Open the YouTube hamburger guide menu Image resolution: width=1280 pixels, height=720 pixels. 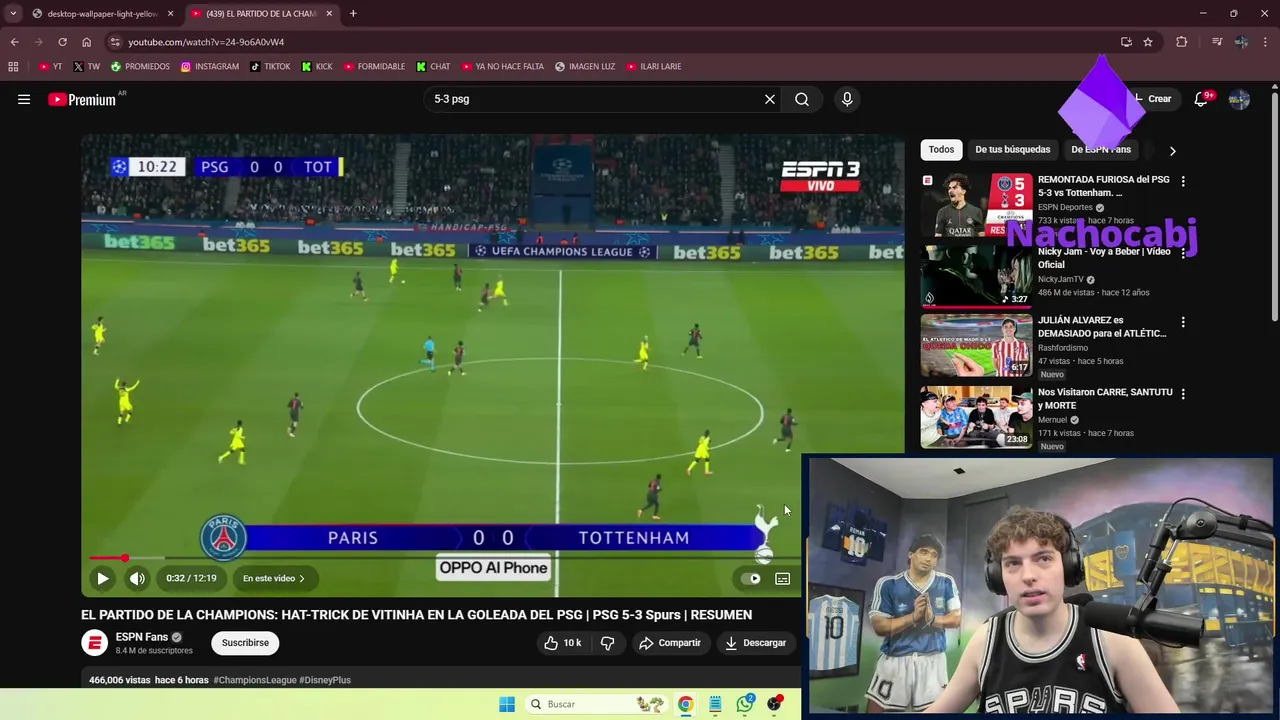(24, 99)
